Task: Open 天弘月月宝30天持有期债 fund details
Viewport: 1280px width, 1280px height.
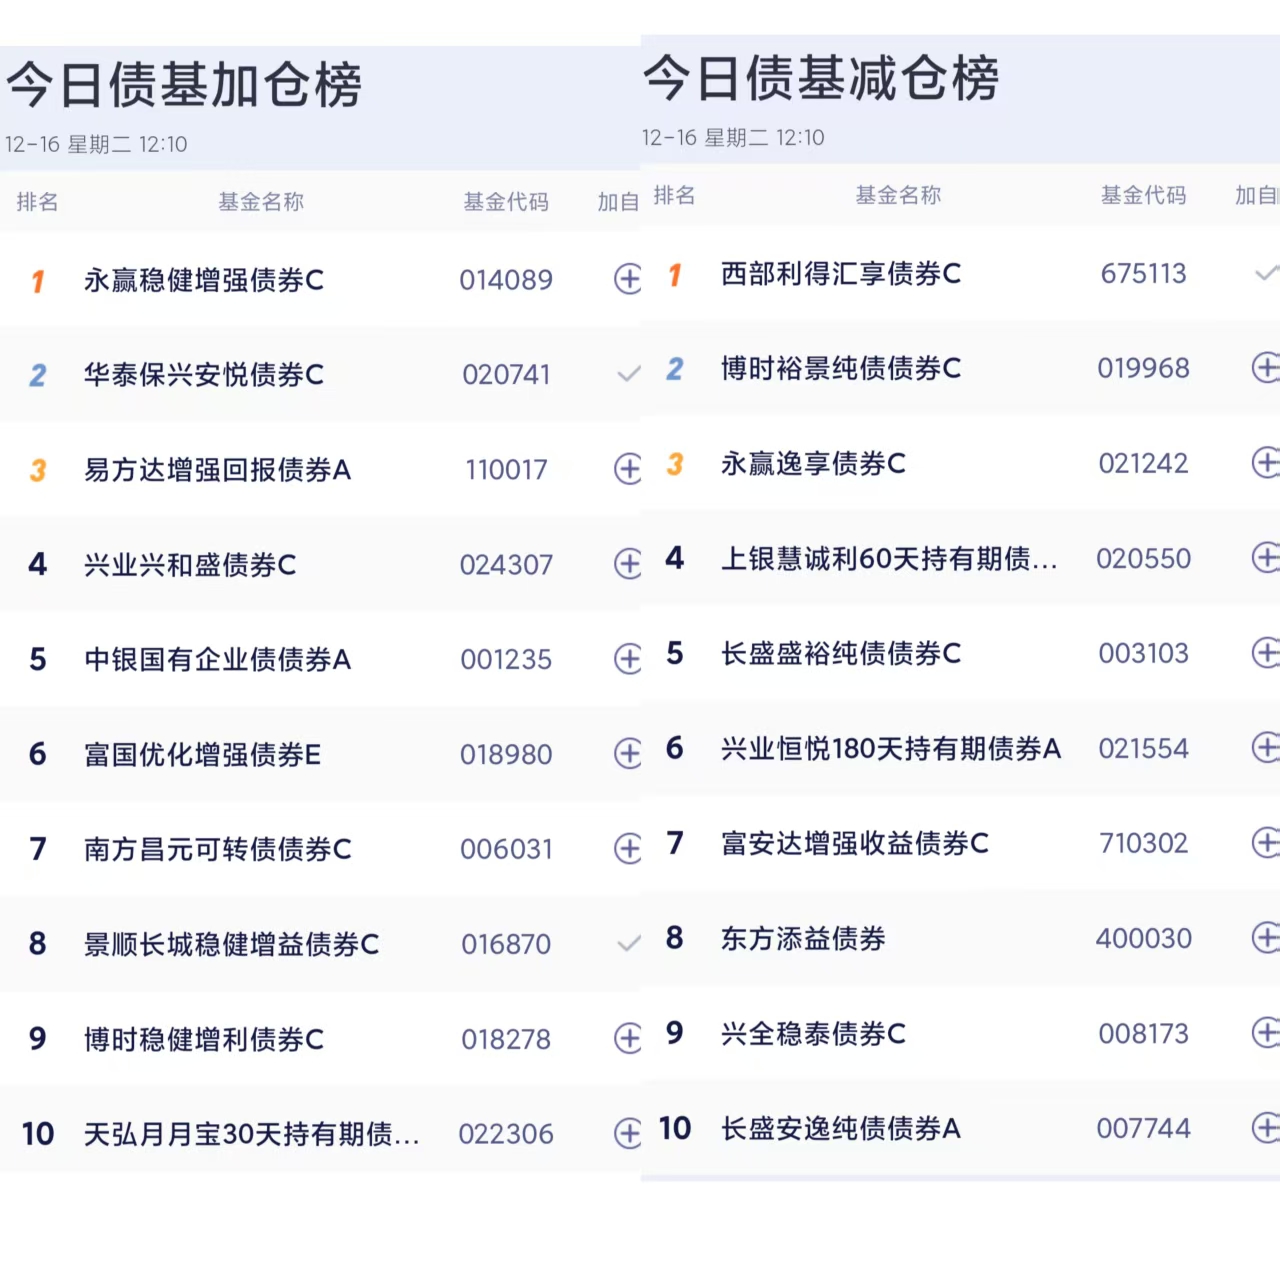Action: coord(251,1134)
